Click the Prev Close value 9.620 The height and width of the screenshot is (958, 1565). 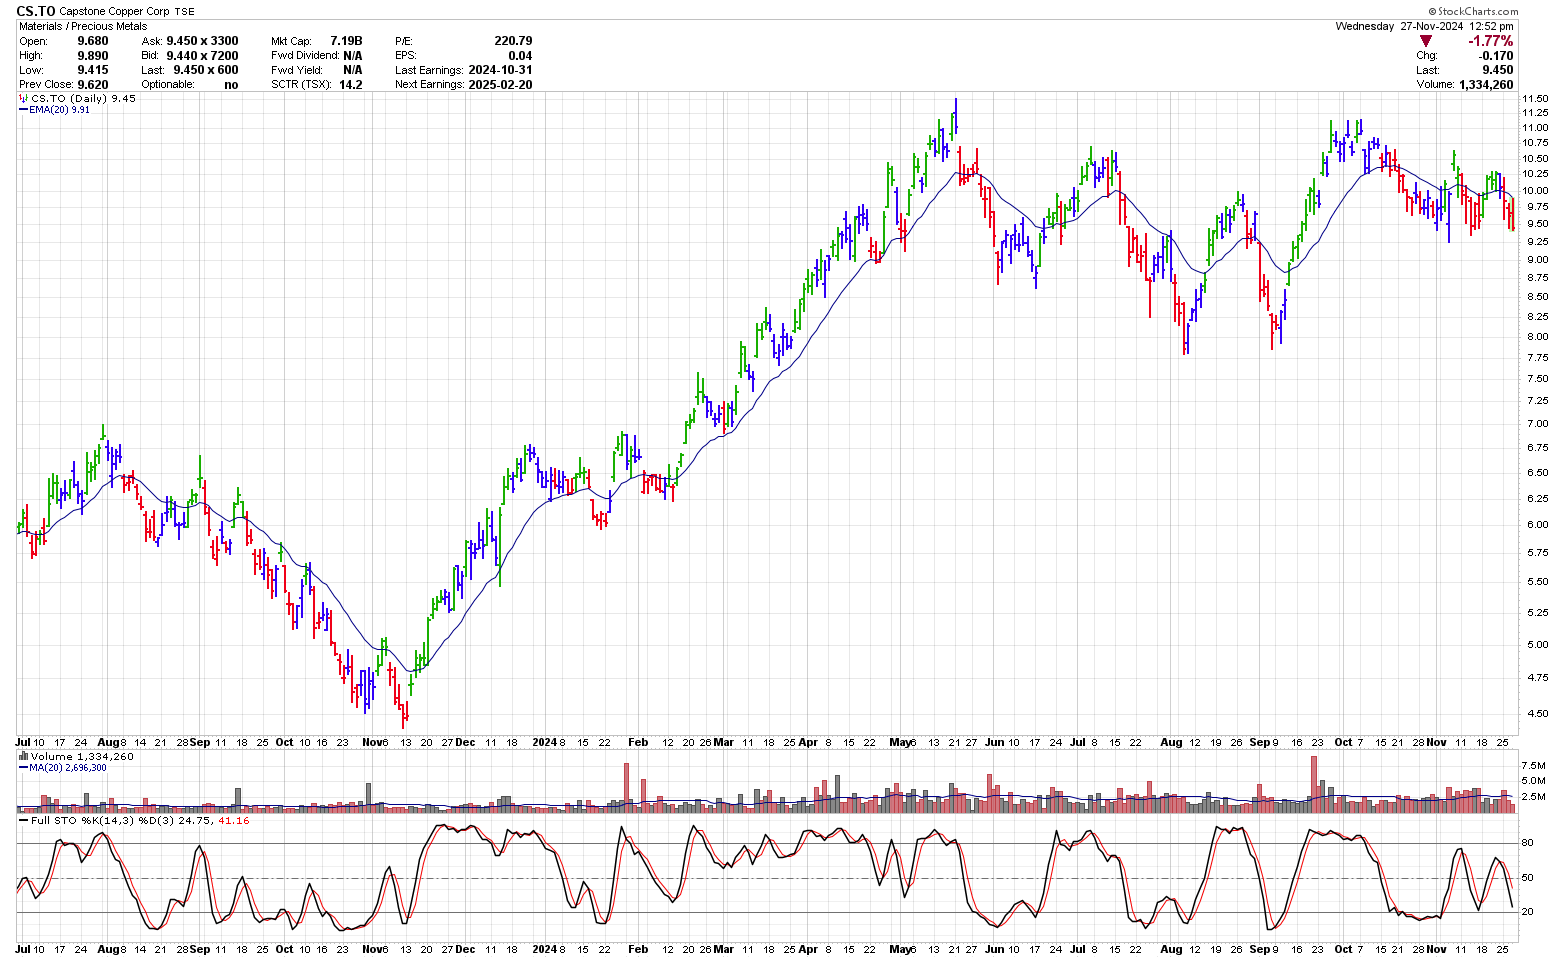(x=93, y=85)
